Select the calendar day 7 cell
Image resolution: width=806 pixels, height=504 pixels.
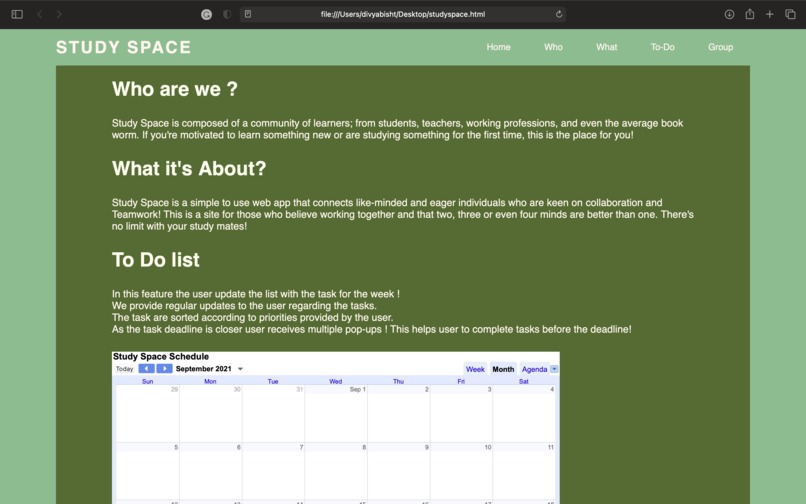coord(273,472)
